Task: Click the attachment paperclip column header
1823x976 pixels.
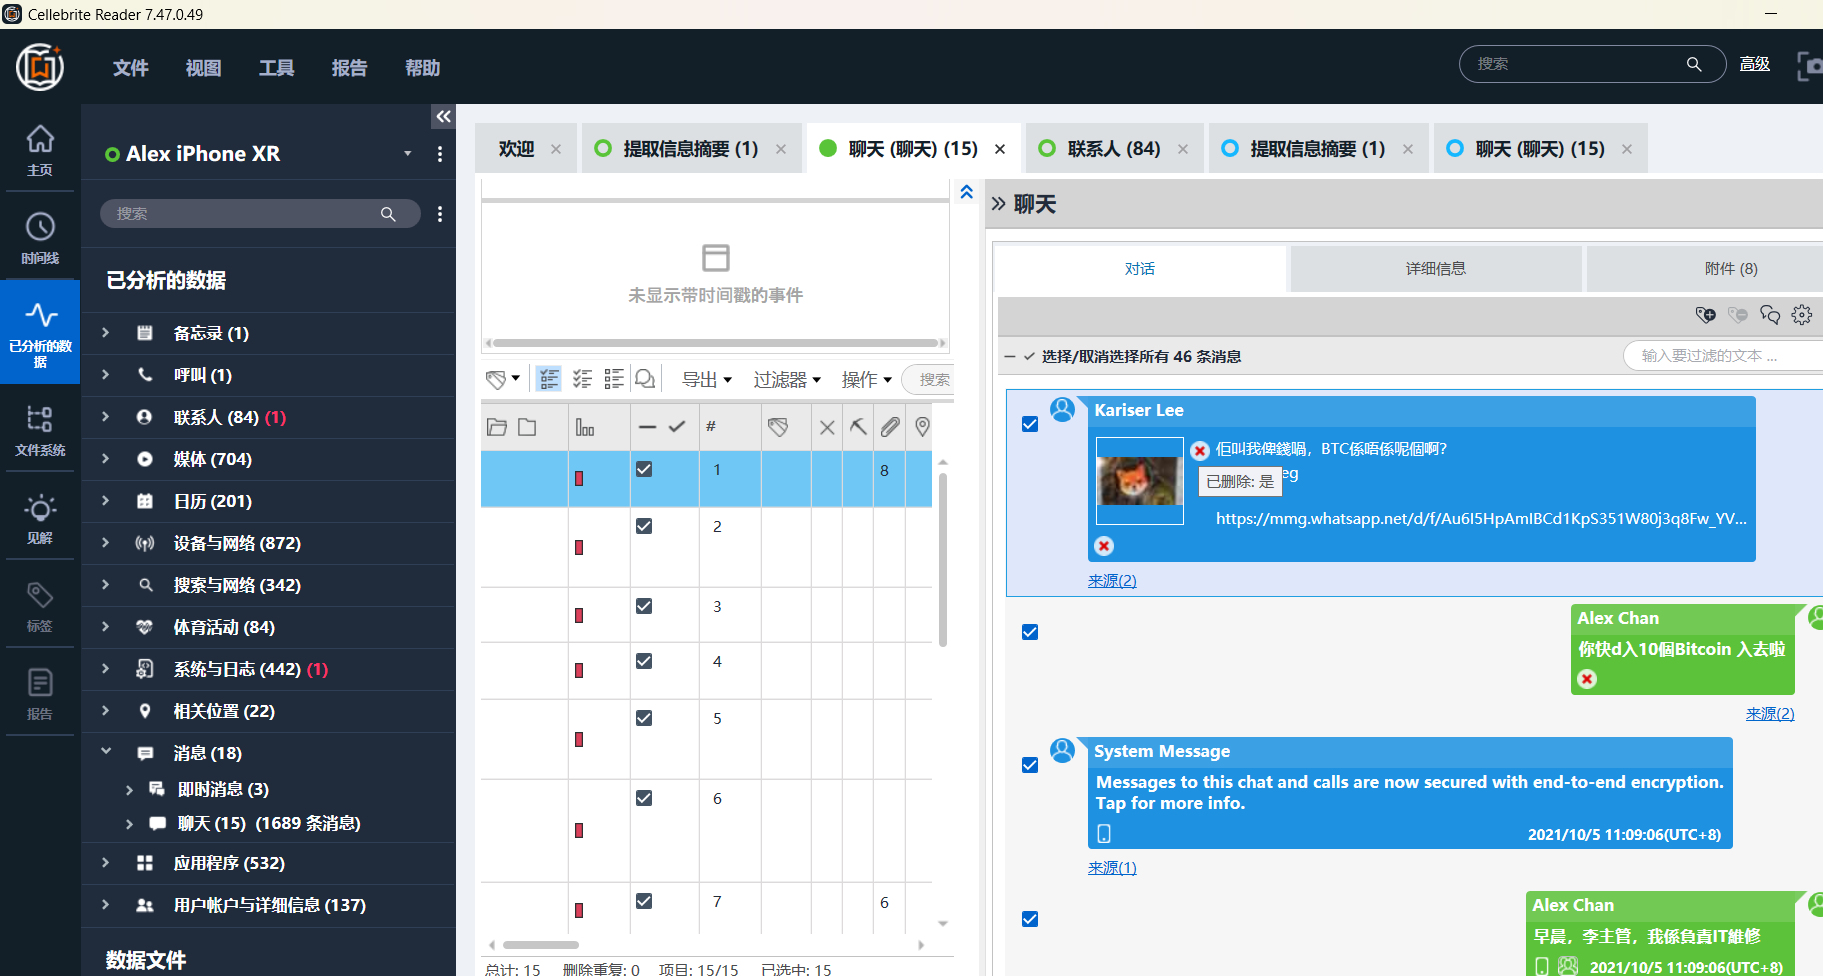Action: coord(890,427)
